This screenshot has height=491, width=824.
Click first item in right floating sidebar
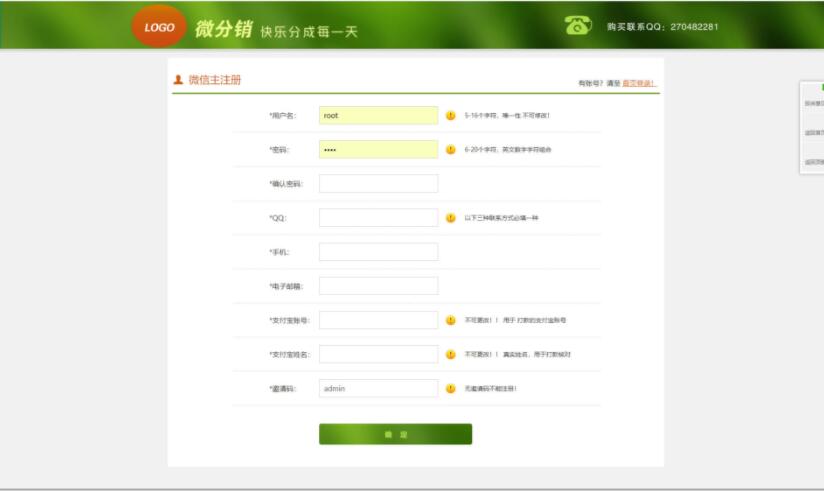click(813, 104)
